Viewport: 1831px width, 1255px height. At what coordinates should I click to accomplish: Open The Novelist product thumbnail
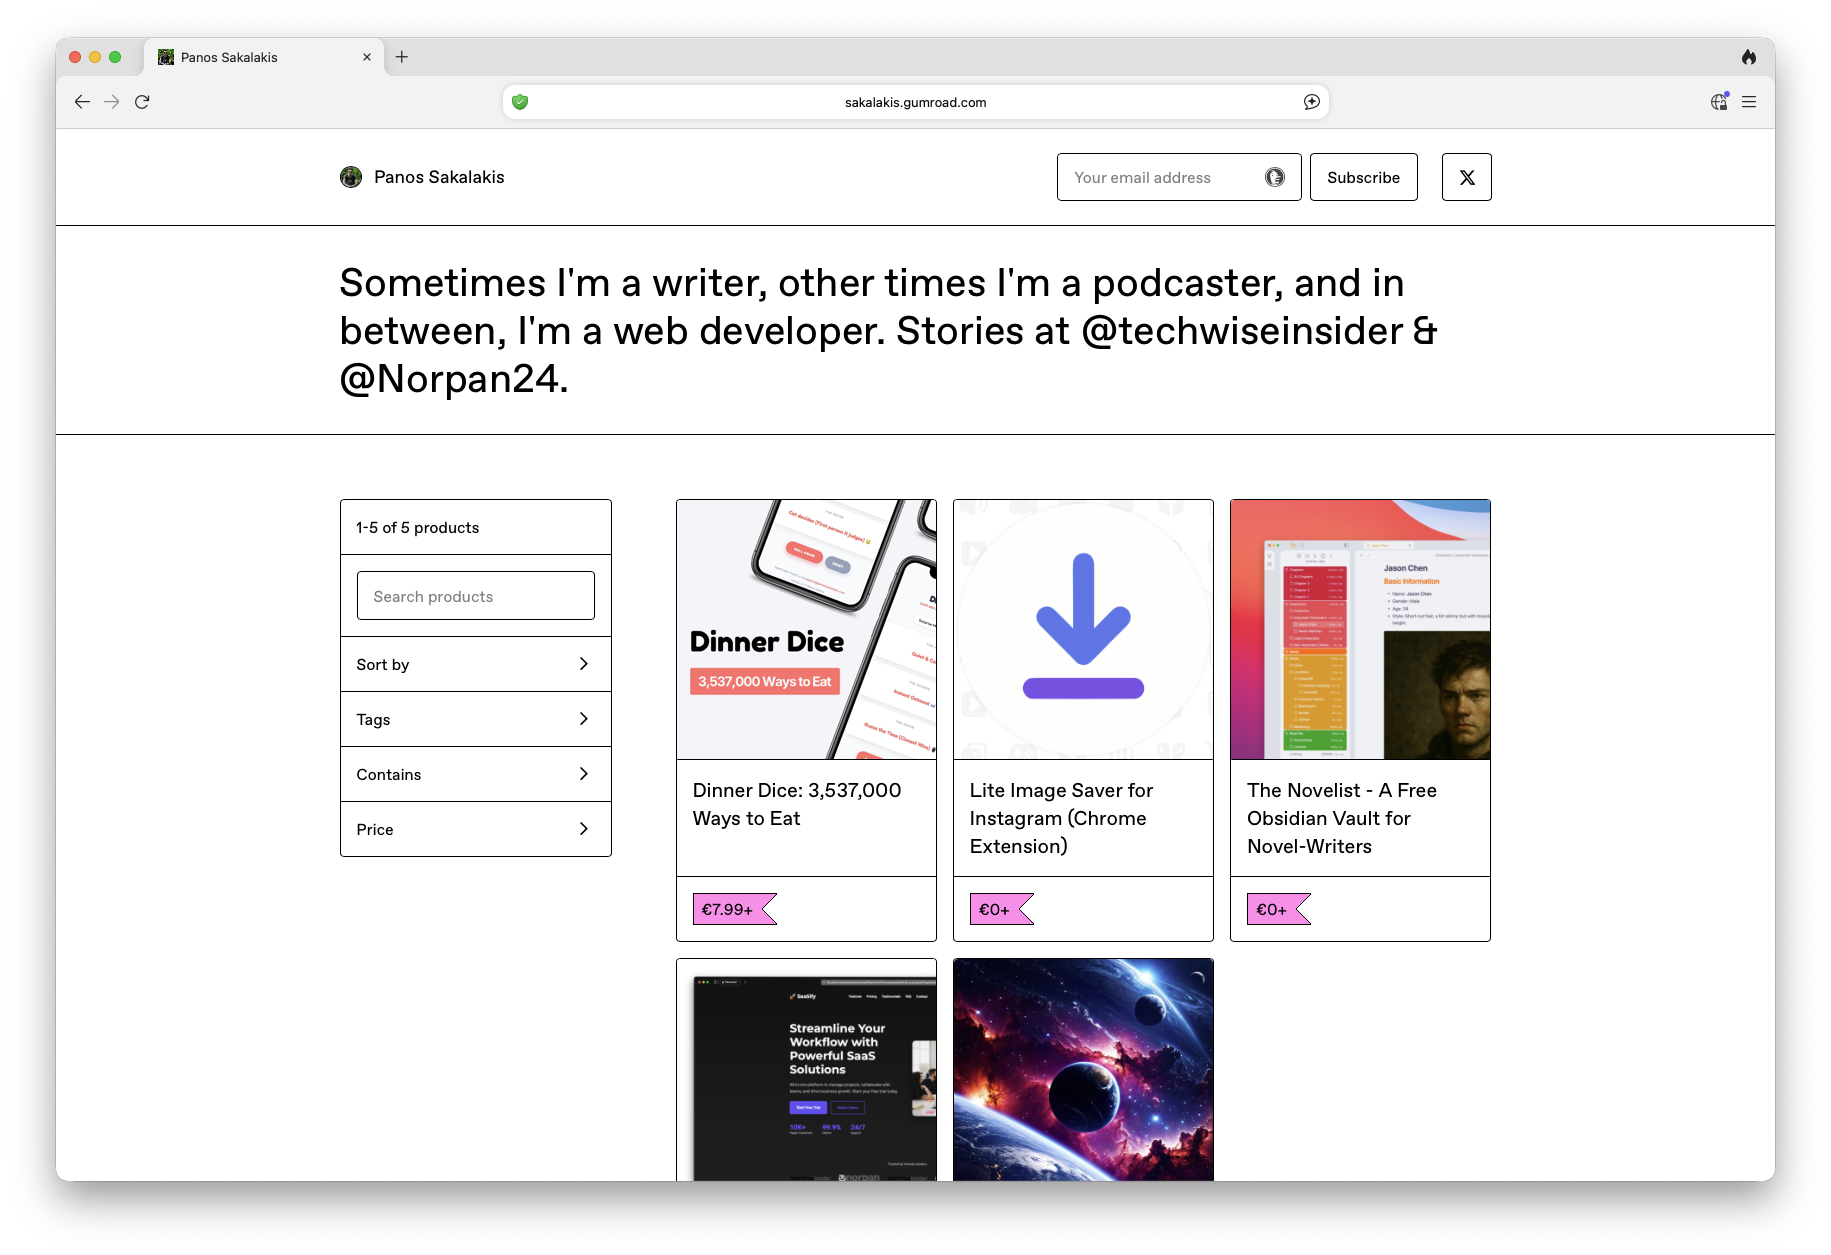point(1360,629)
